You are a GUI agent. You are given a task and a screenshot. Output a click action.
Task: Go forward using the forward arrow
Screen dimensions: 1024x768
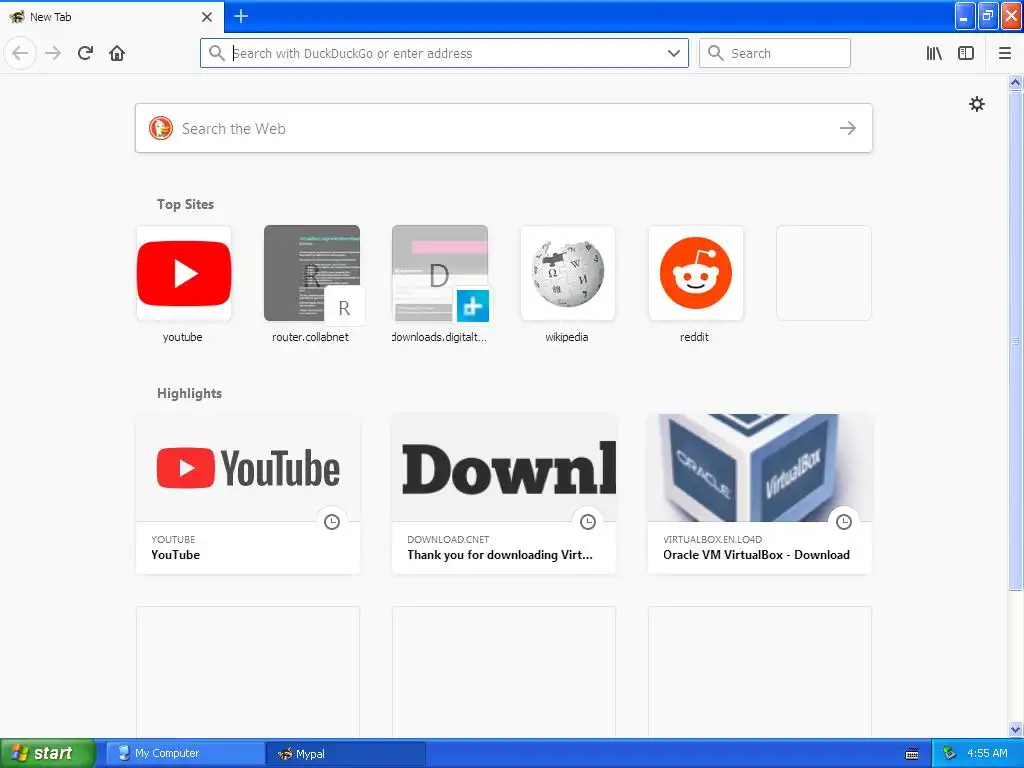[53, 53]
